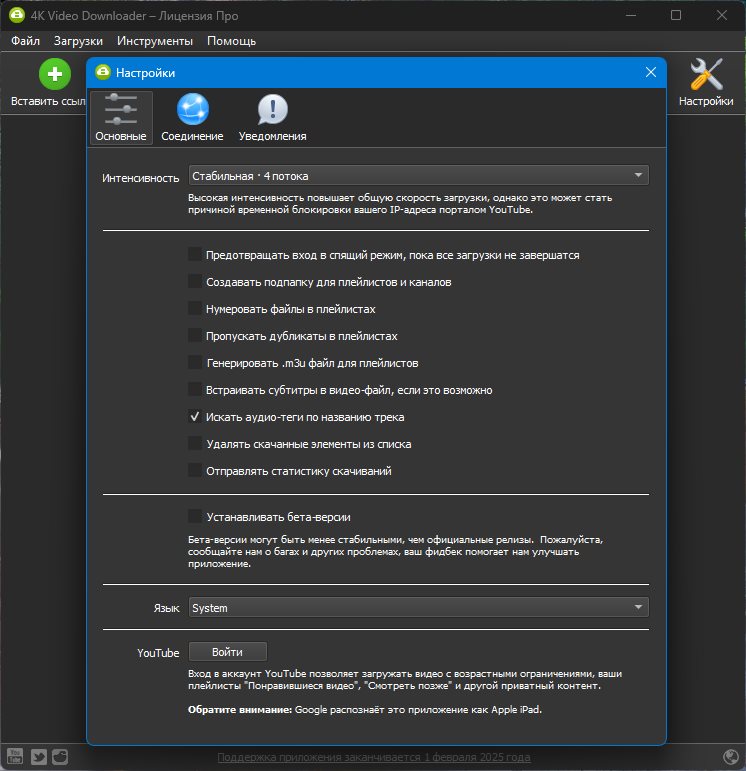
Task: Select the Основные sliders tab
Action: (121, 118)
